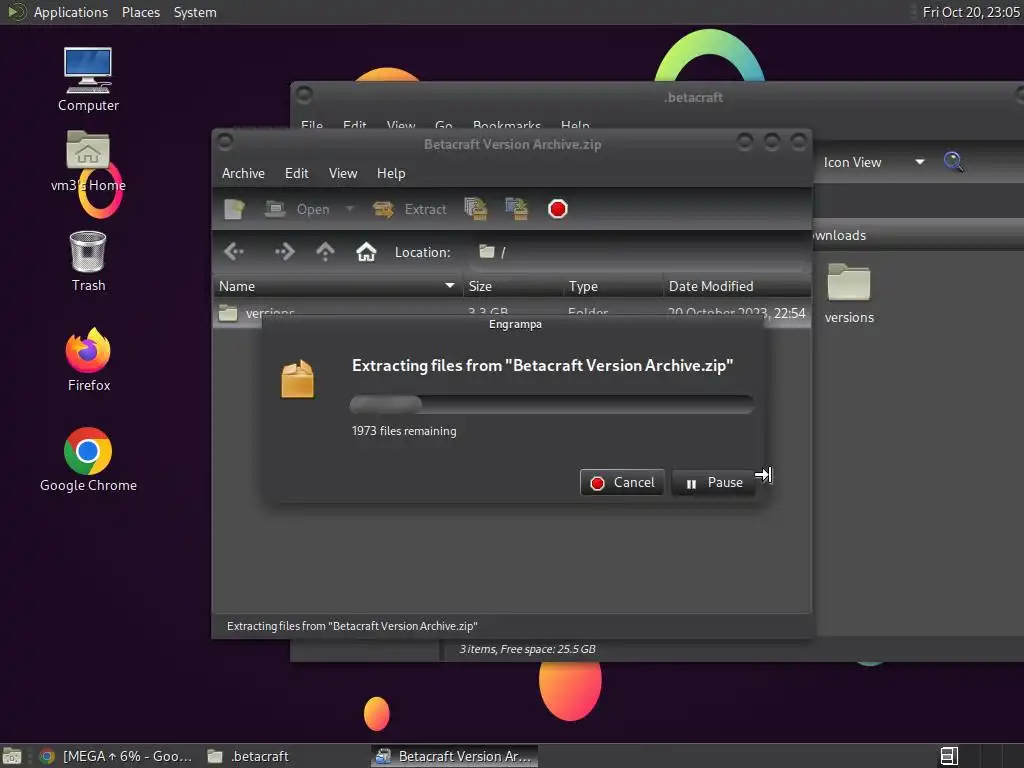Go back with the left arrow icon
This screenshot has height=768, width=1024.
pyautogui.click(x=234, y=251)
